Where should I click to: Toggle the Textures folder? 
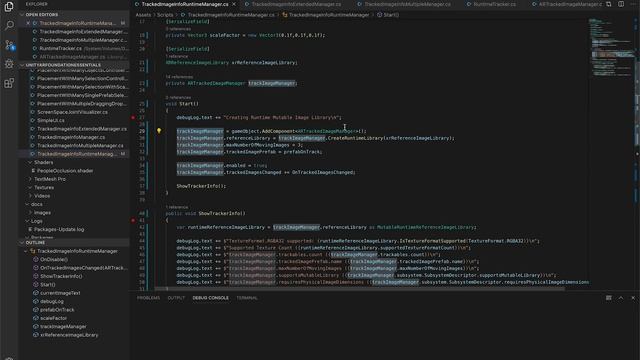[30, 187]
